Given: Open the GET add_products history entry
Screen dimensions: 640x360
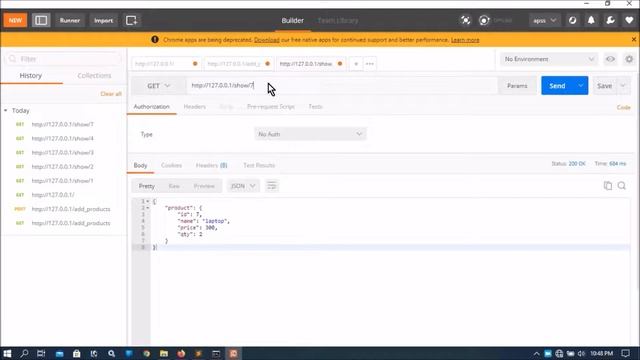Looking at the screenshot, I should [x=71, y=223].
